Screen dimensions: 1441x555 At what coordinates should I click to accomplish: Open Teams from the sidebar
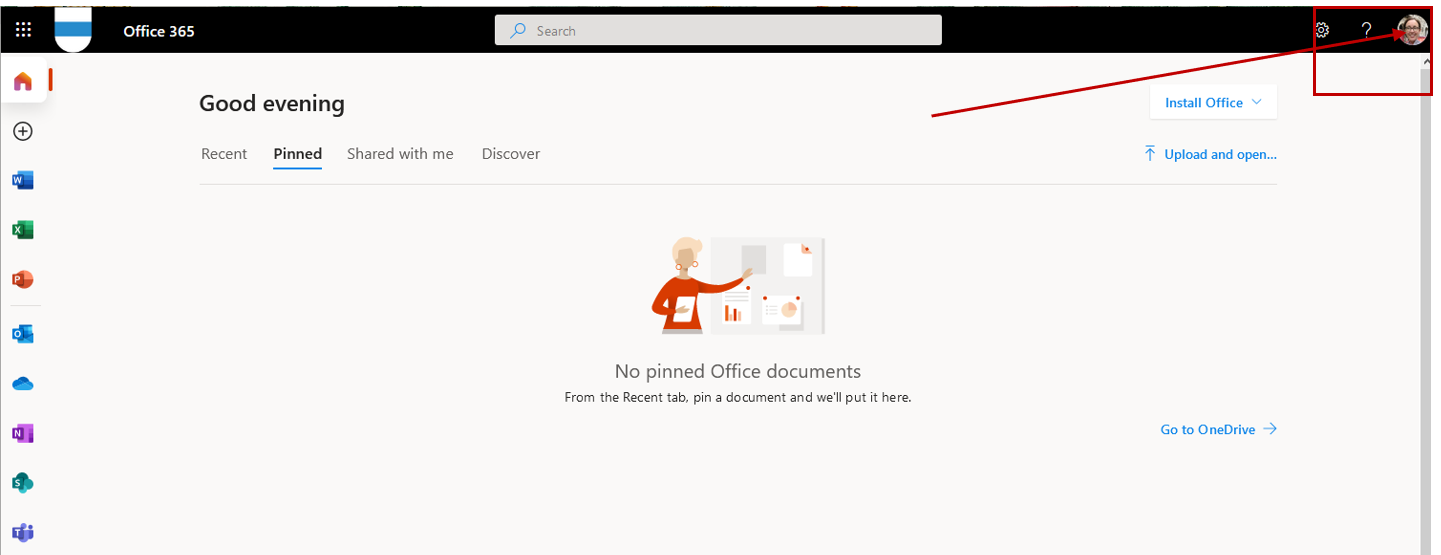pos(23,532)
